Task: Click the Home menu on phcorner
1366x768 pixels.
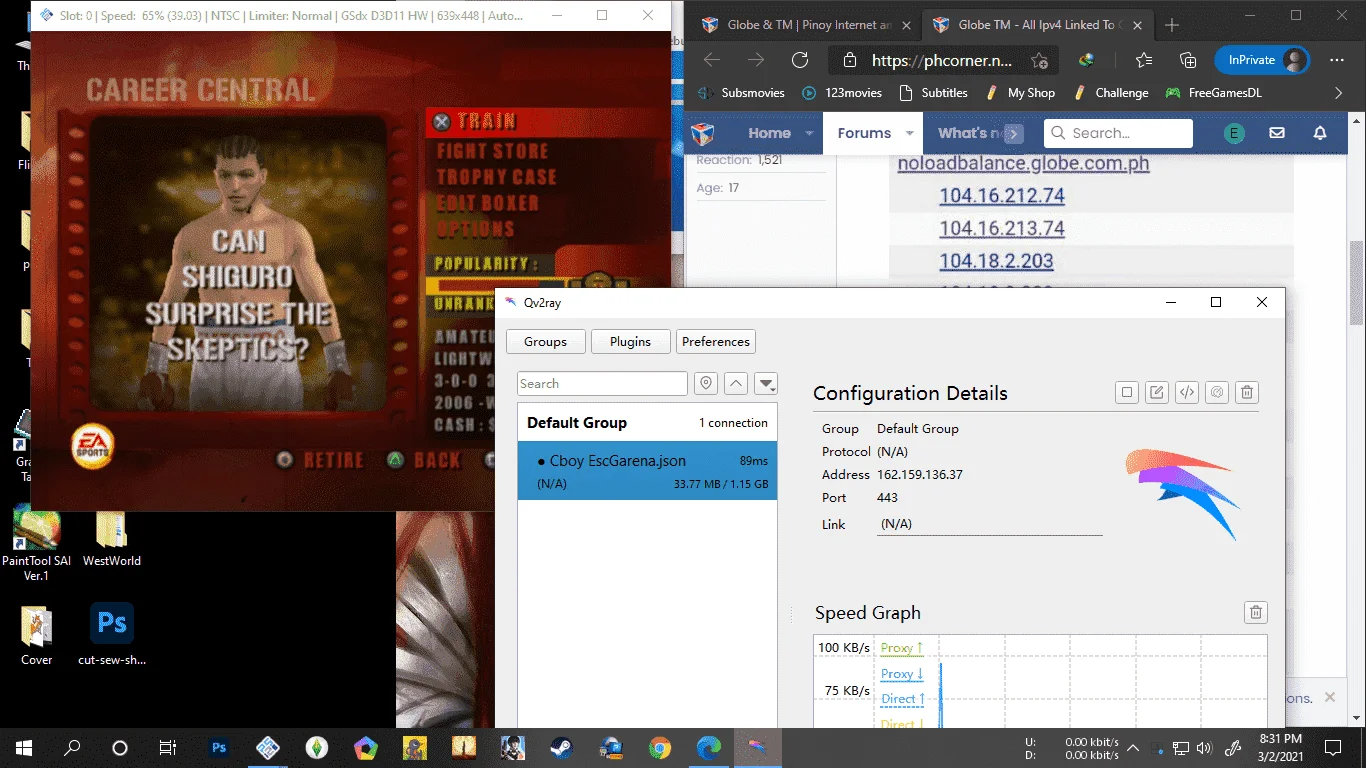Action: 769,133
